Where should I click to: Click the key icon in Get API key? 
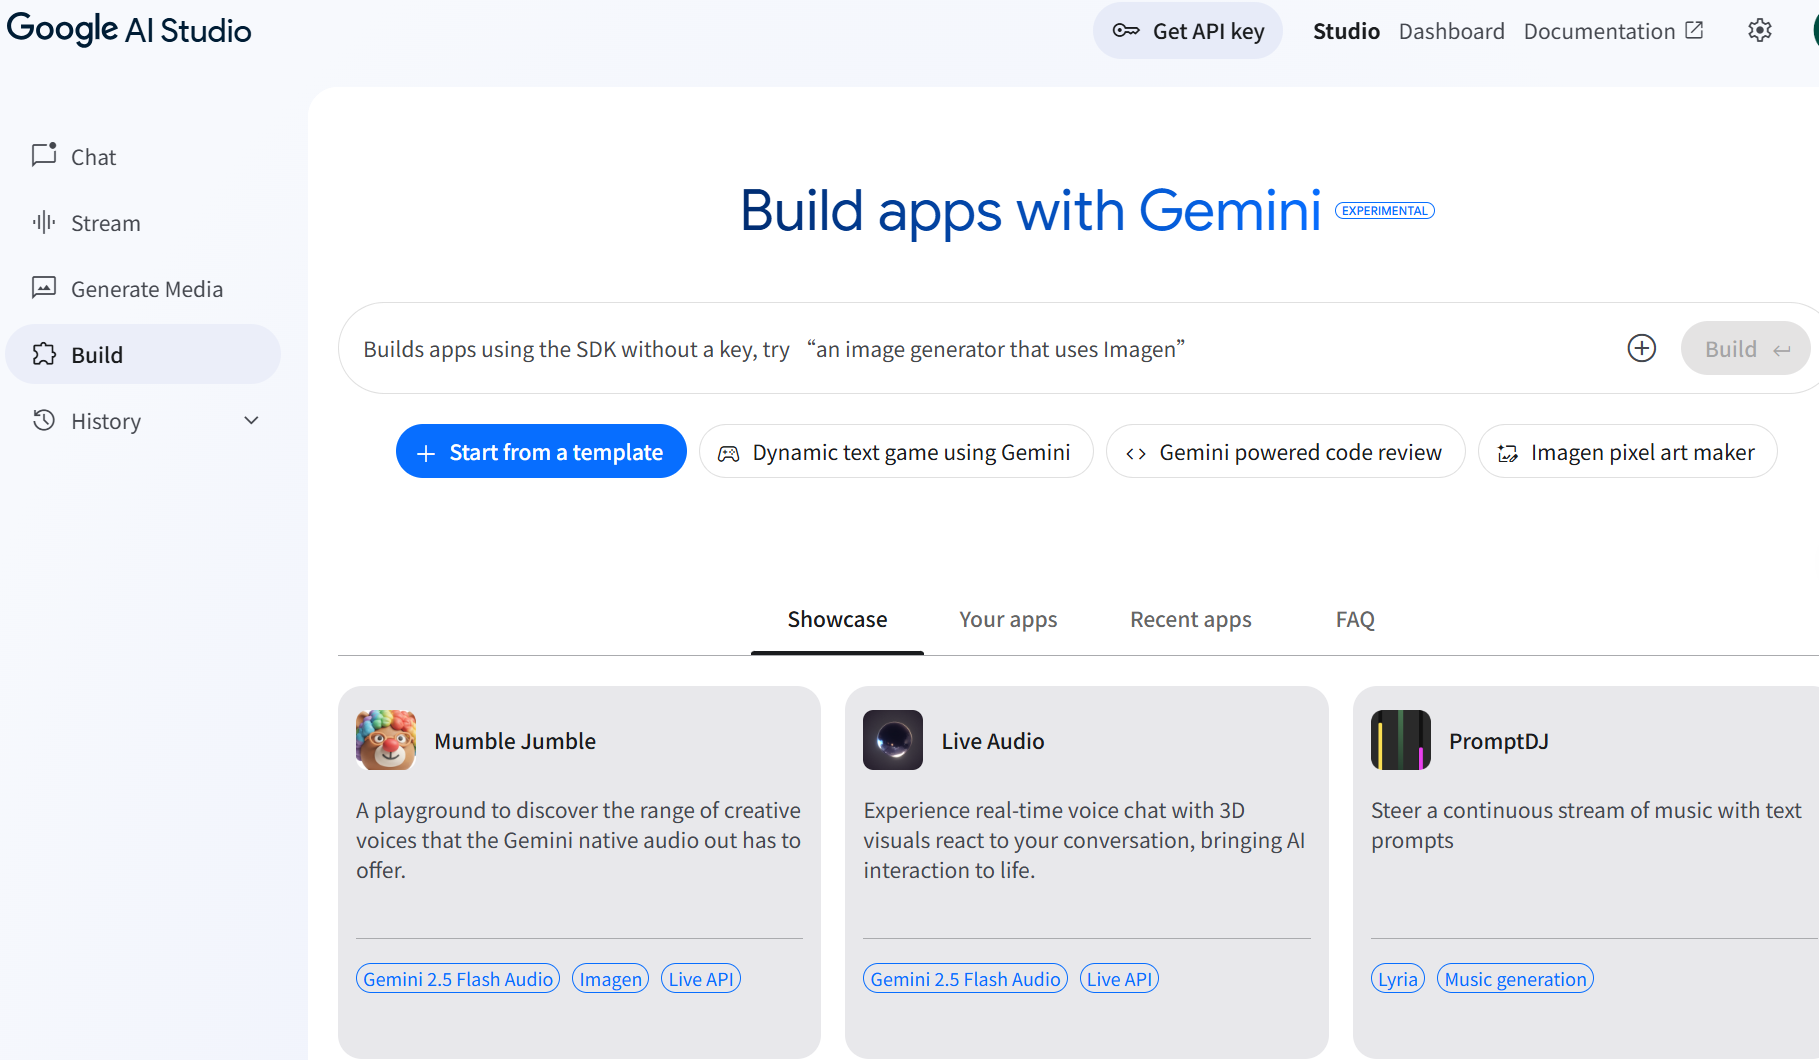[x=1126, y=31]
